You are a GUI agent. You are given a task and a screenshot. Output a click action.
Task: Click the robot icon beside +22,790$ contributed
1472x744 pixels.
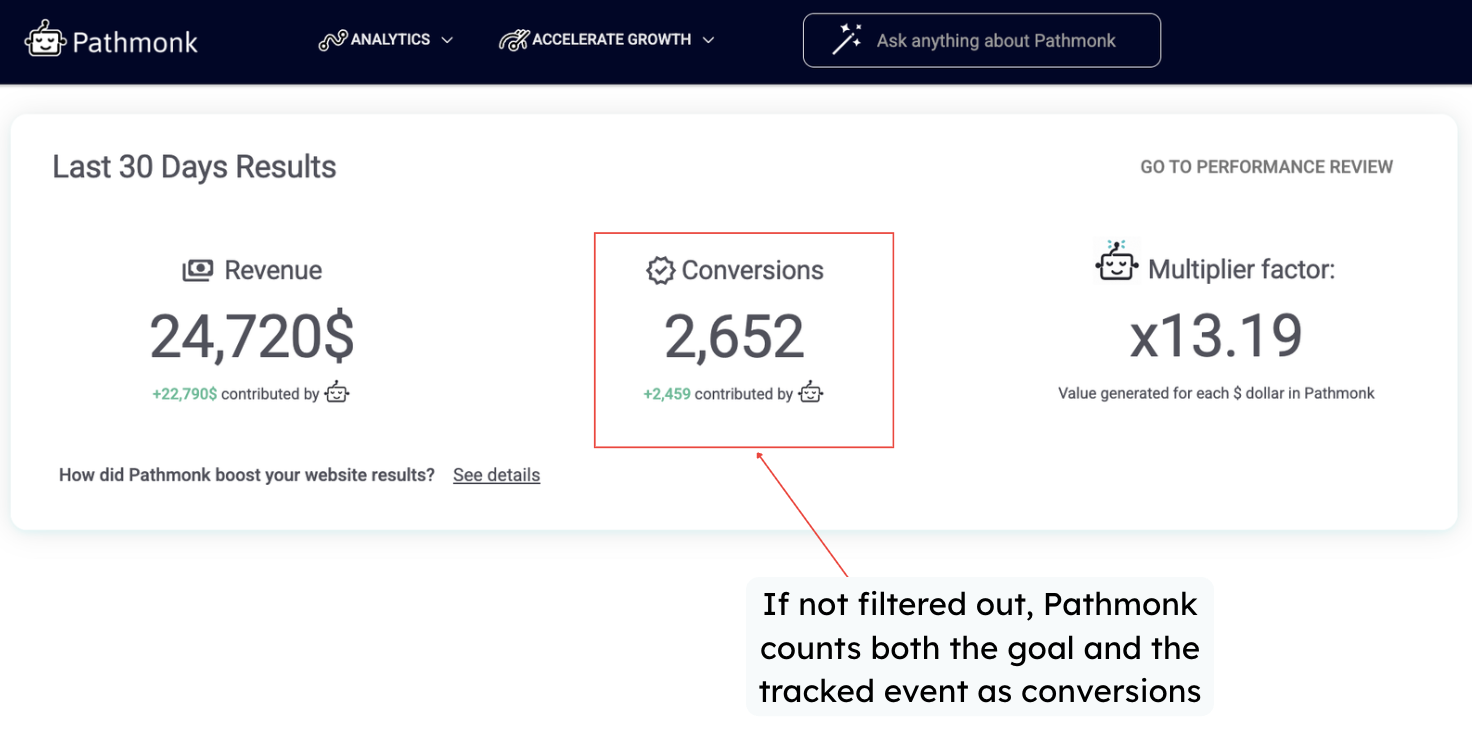pos(337,393)
